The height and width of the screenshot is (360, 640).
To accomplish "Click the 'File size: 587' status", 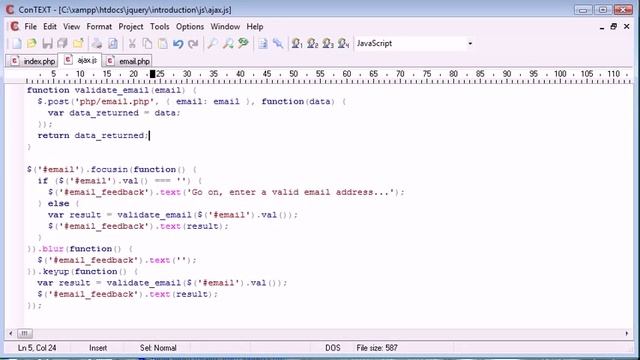I will 377,348.
